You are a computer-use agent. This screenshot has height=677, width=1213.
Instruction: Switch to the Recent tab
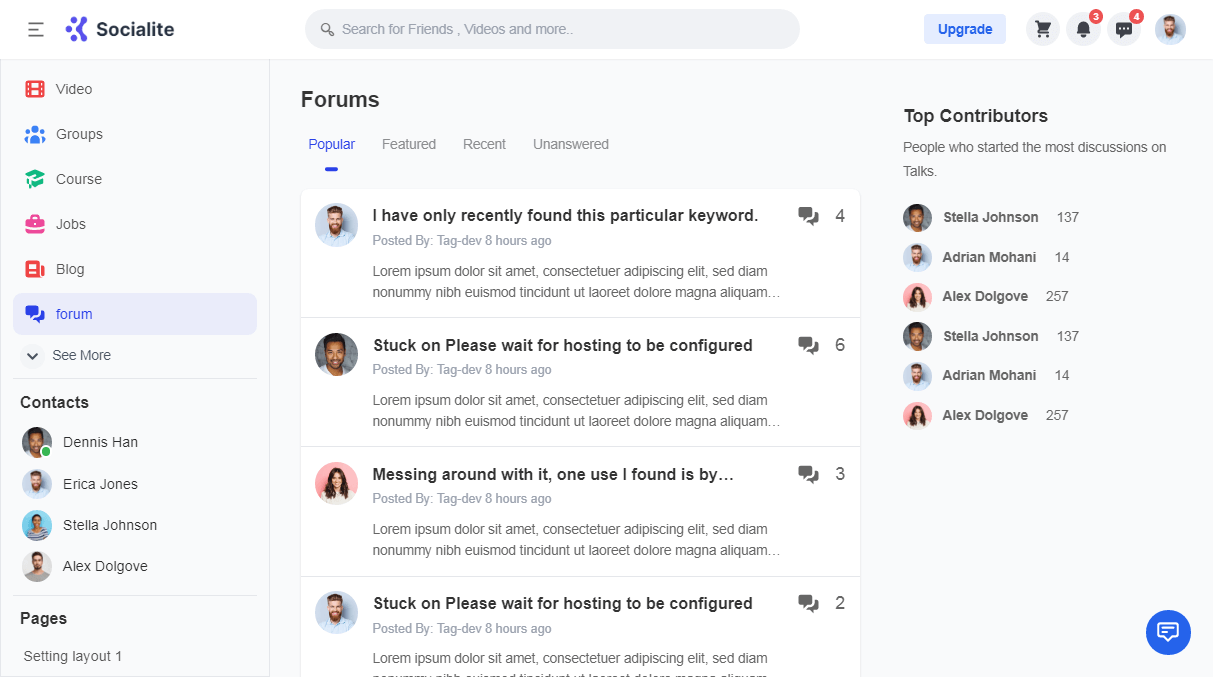point(484,144)
